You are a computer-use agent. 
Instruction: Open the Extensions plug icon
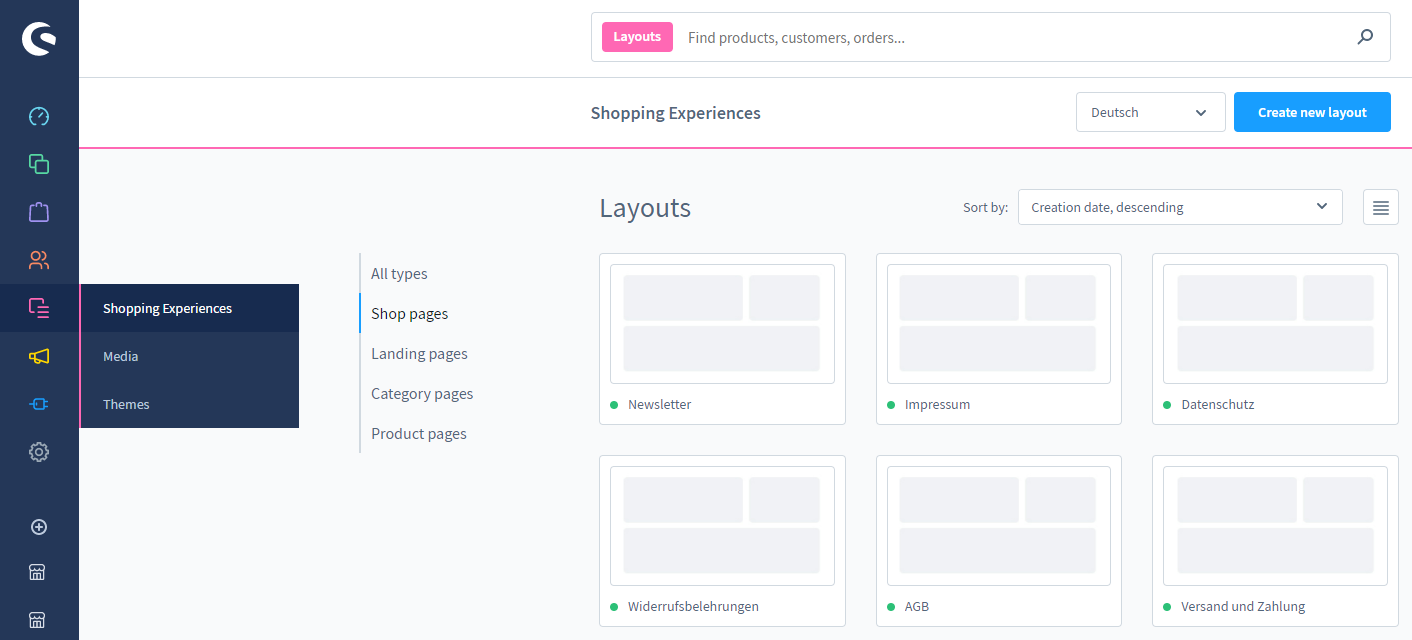click(x=39, y=404)
